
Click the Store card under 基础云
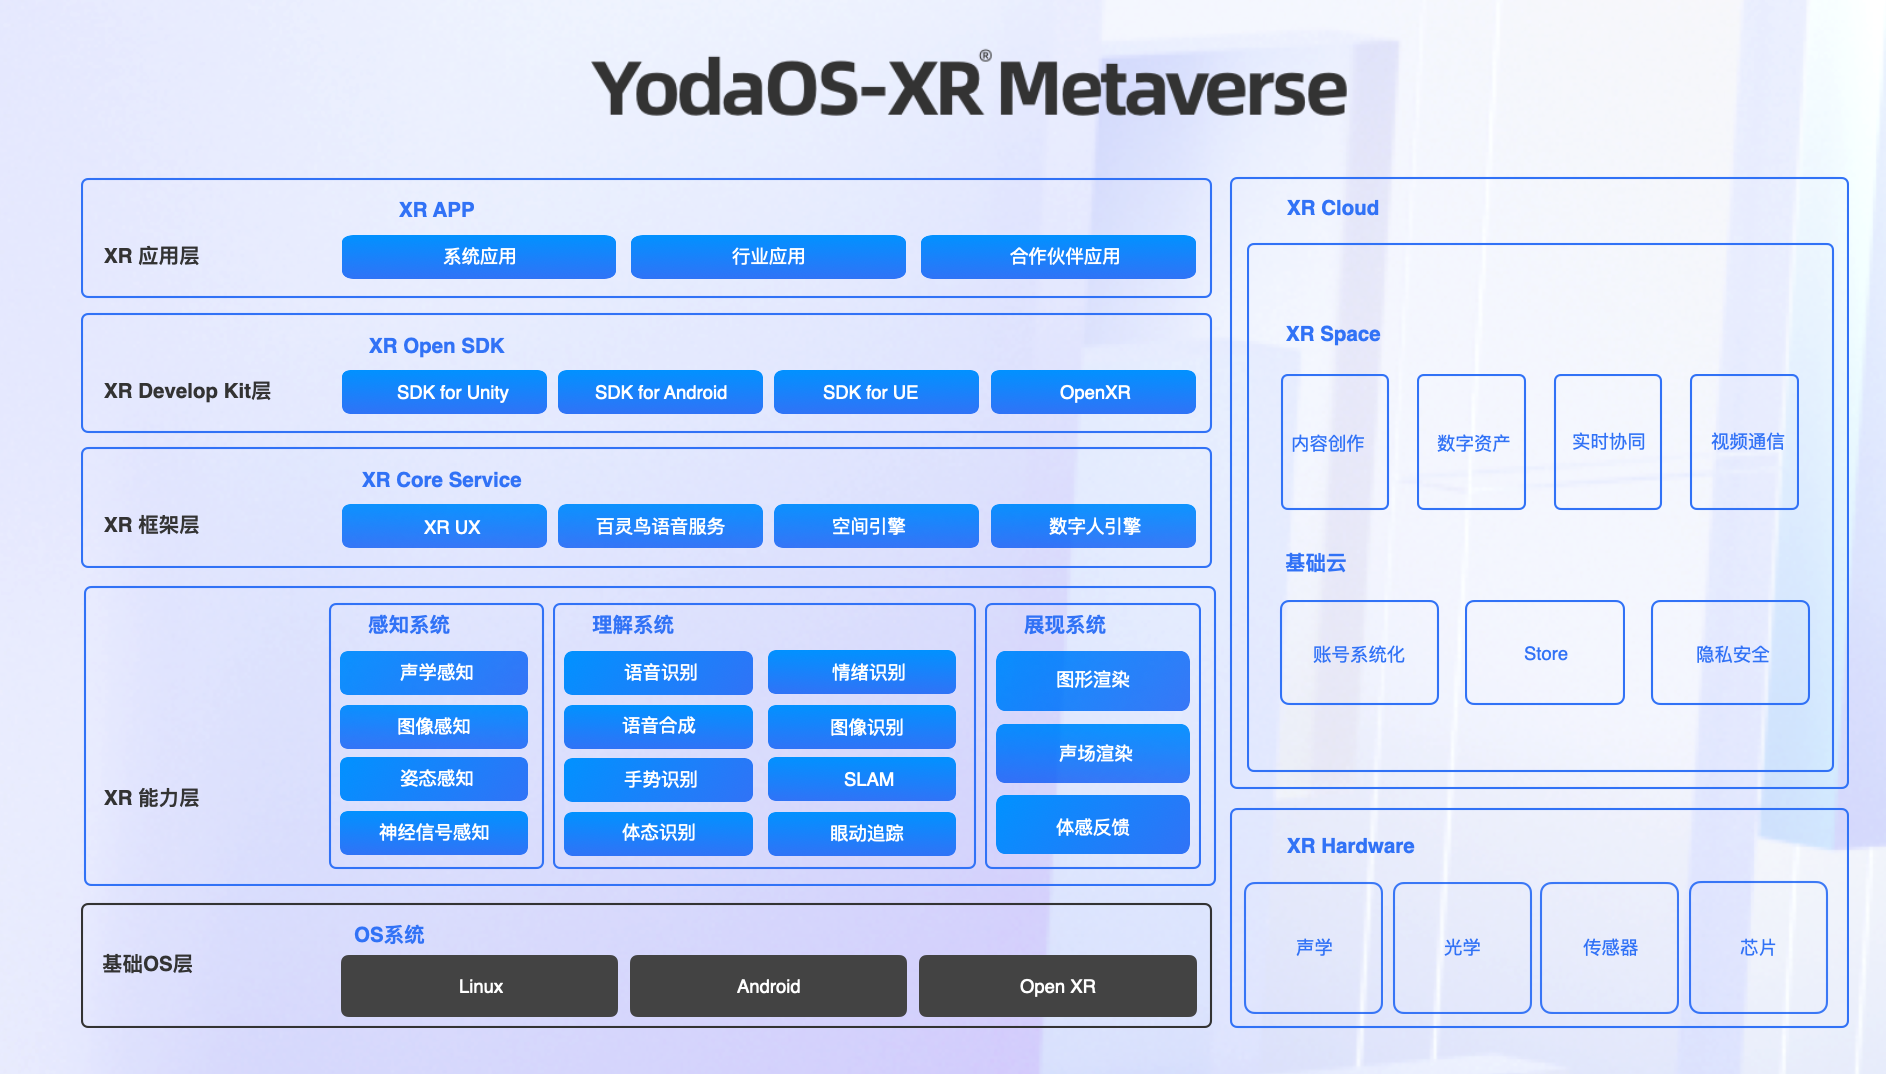[1544, 653]
